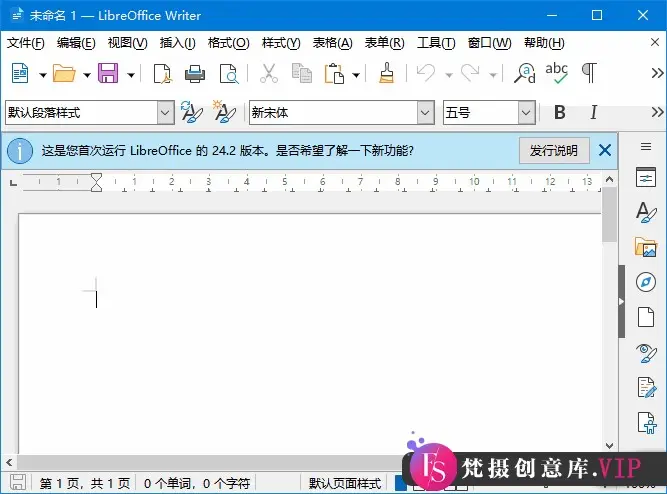This screenshot has height=494, width=667.
Task: Open the paragraph style dropdown arrow
Action: point(165,113)
